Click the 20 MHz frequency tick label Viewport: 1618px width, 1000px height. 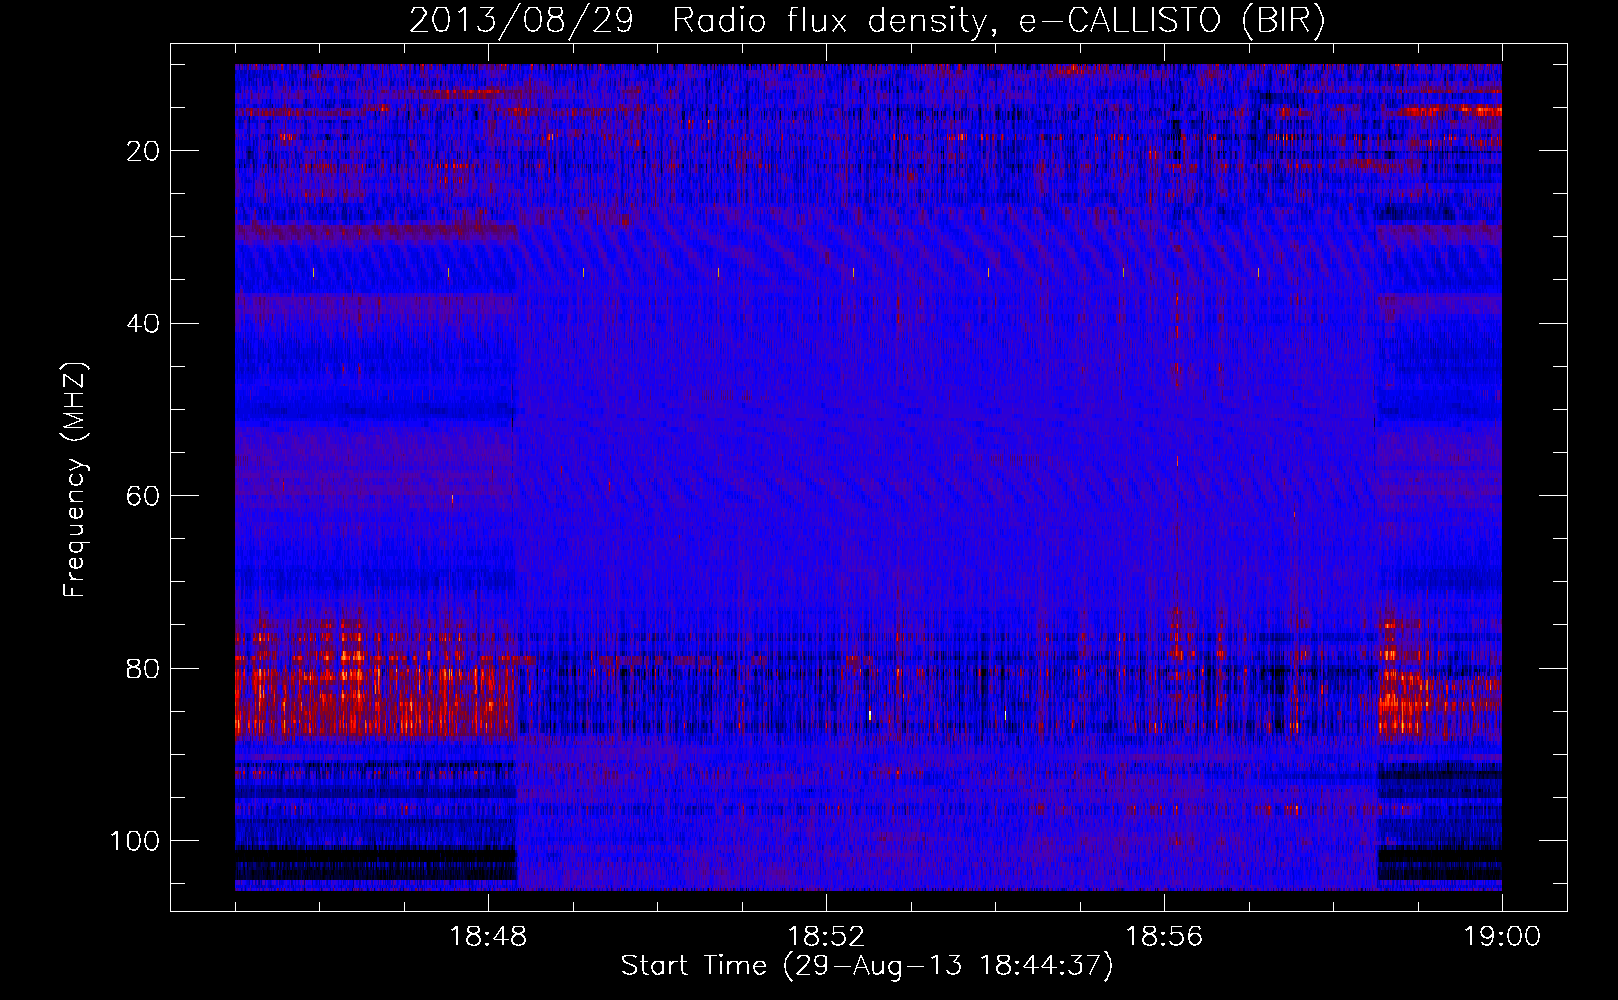pos(144,151)
